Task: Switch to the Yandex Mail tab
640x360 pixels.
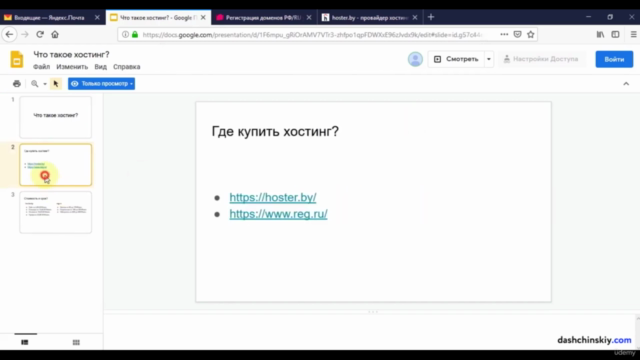Action: click(49, 18)
